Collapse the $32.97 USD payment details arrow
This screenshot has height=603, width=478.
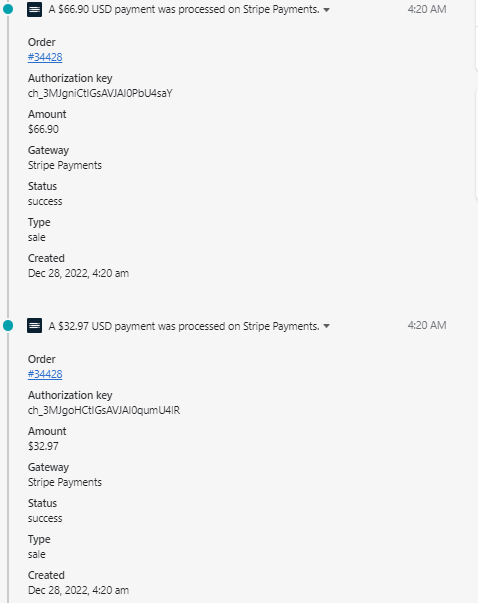326,326
